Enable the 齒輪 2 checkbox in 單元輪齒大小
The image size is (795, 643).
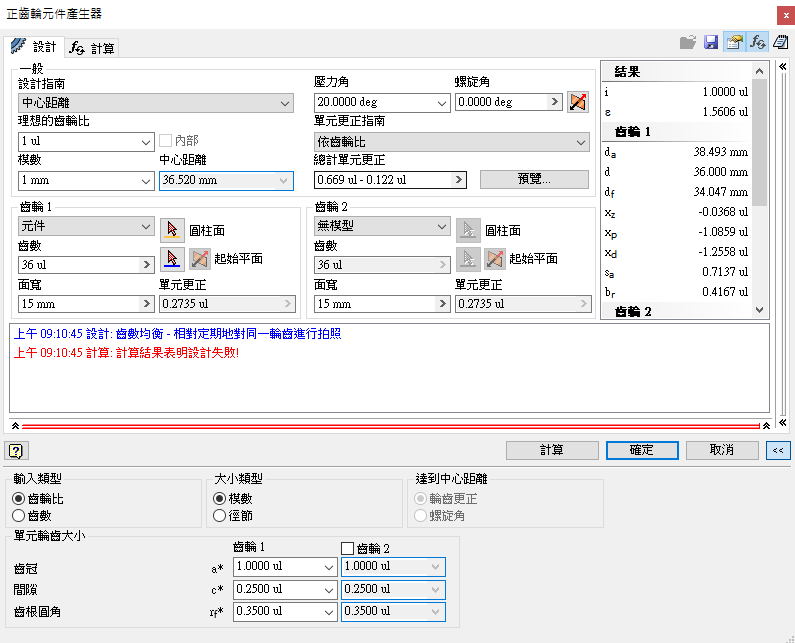[x=348, y=548]
